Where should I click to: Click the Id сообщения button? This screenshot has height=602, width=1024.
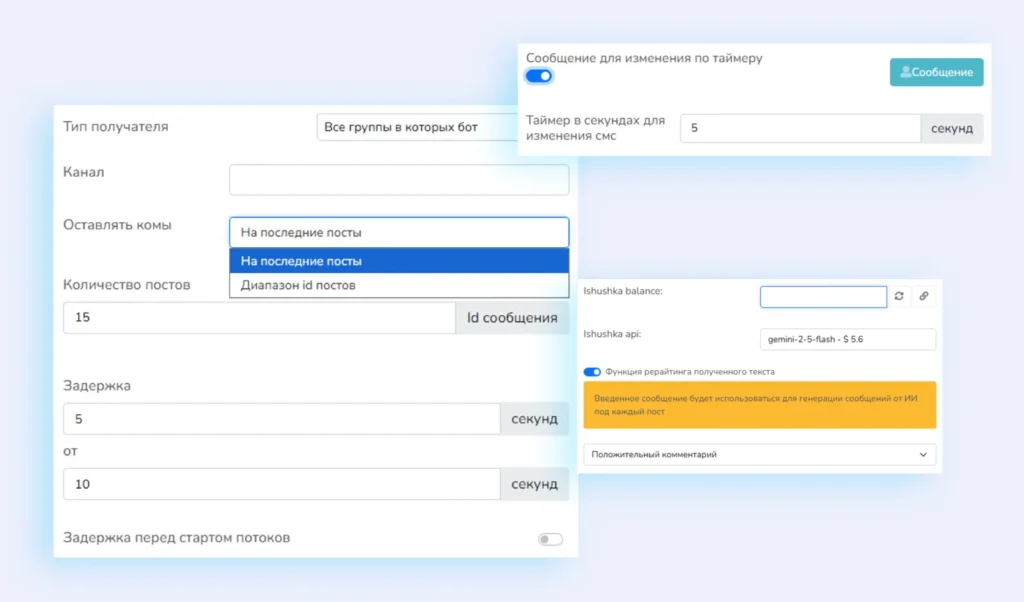(x=512, y=317)
